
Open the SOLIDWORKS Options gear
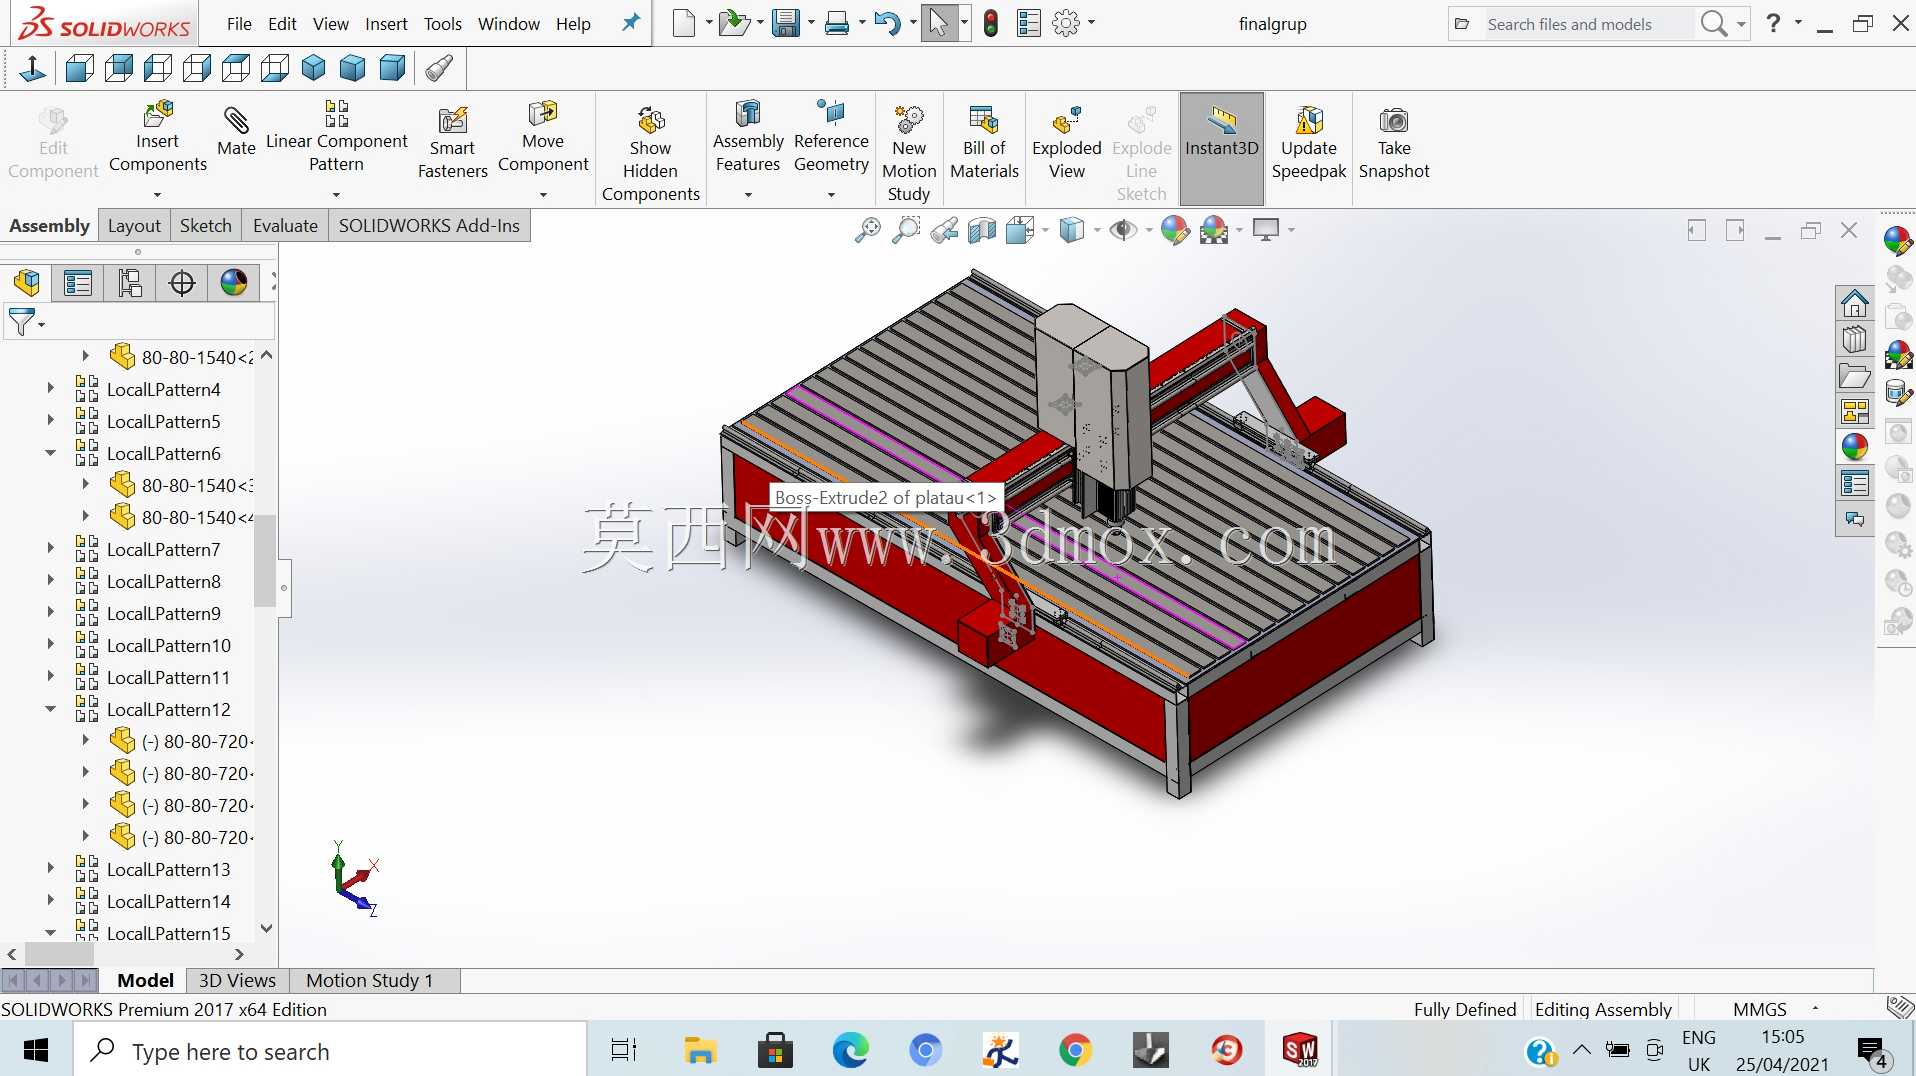click(1067, 24)
